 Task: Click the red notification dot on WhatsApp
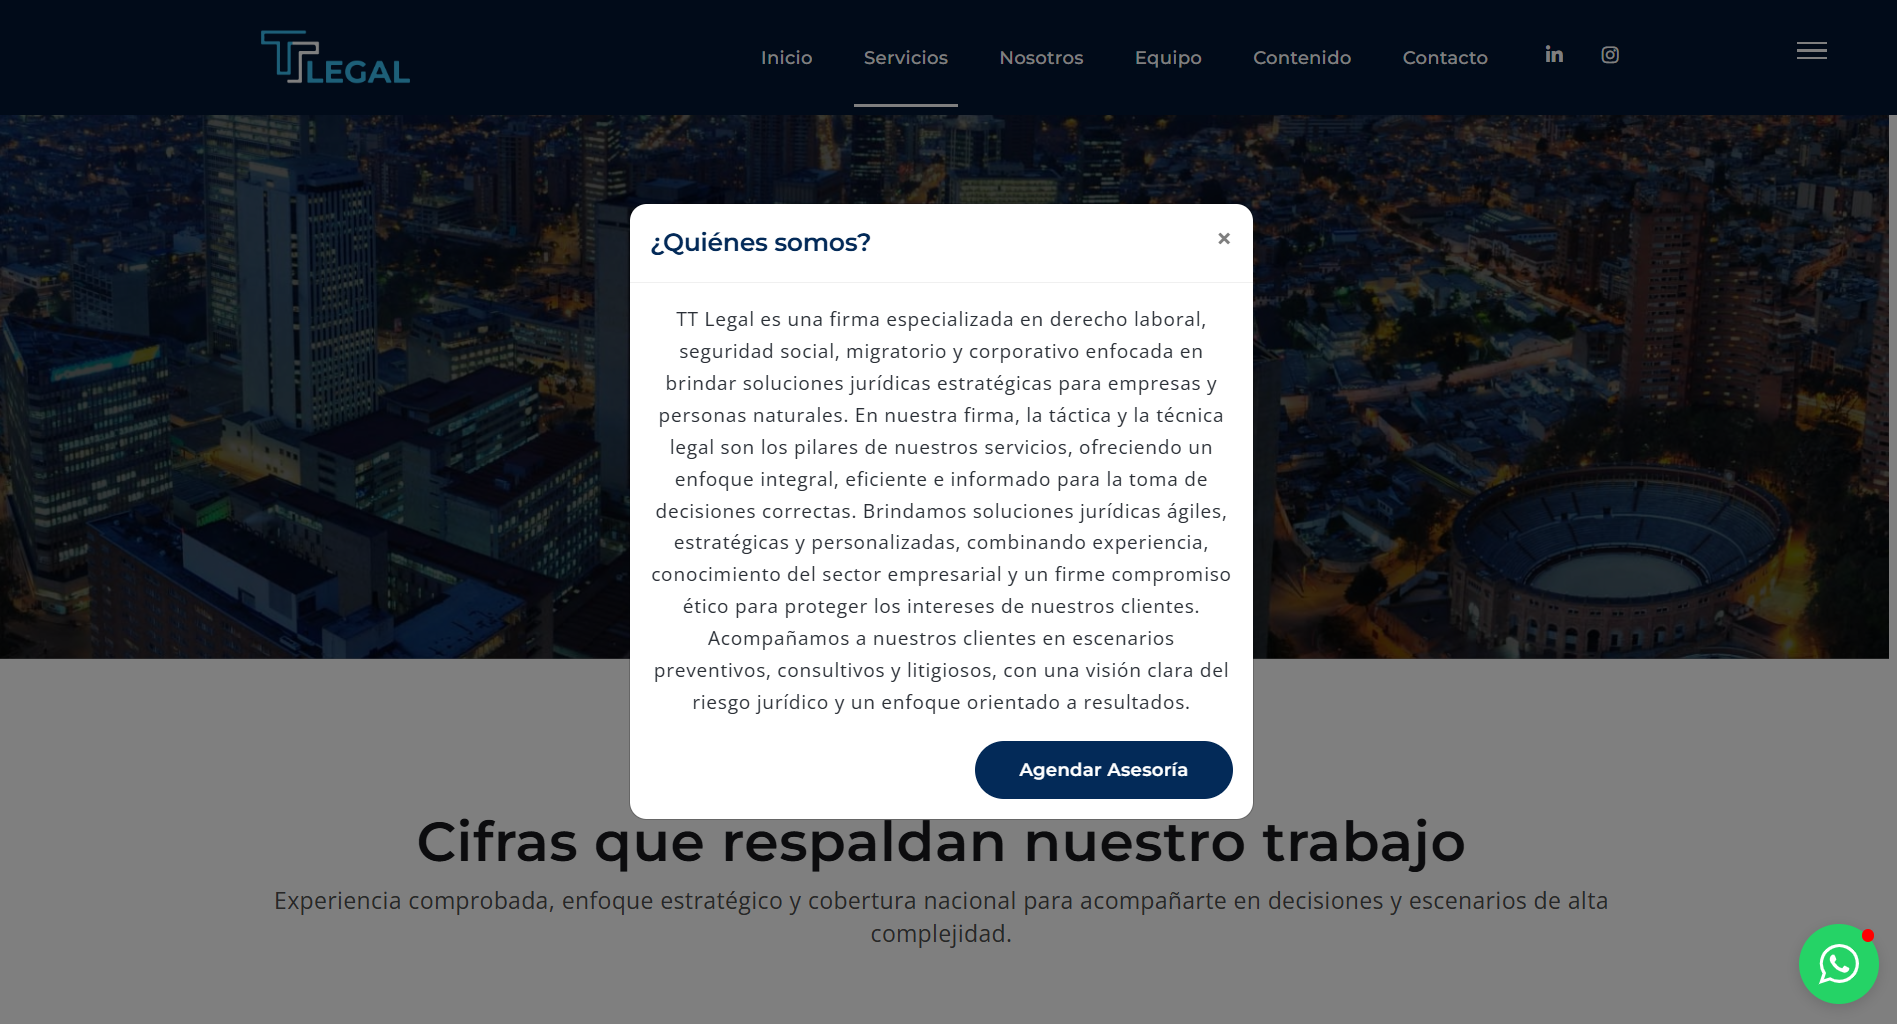click(x=1867, y=936)
